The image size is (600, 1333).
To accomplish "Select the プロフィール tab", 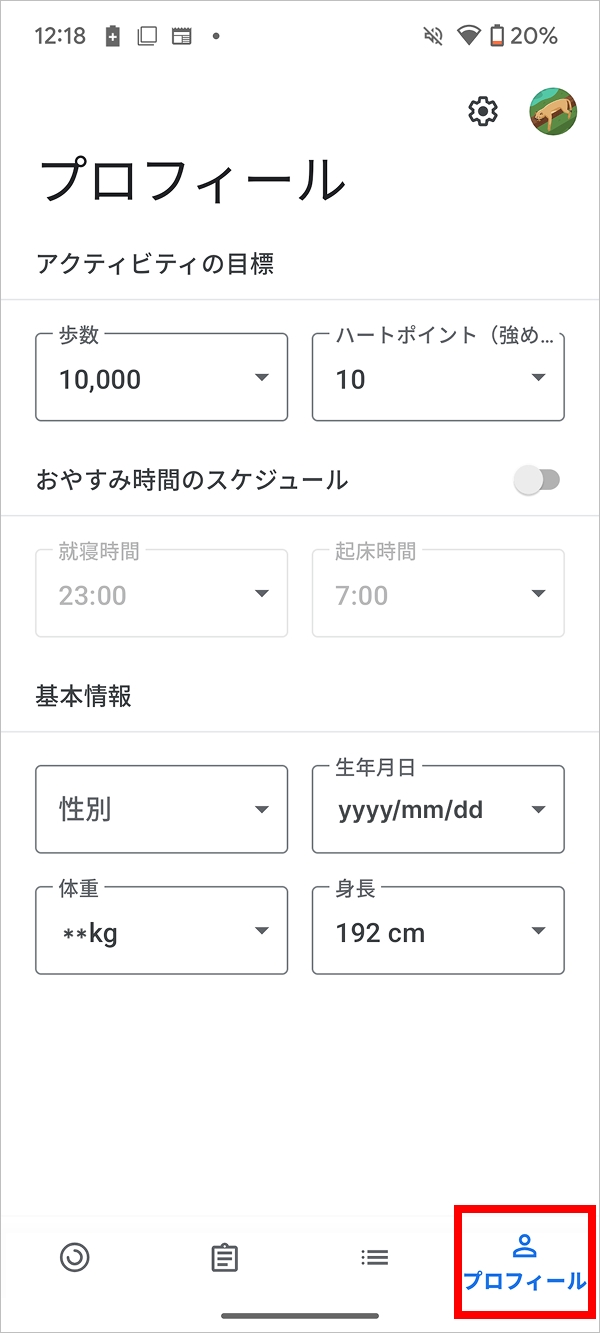I will click(x=524, y=1261).
